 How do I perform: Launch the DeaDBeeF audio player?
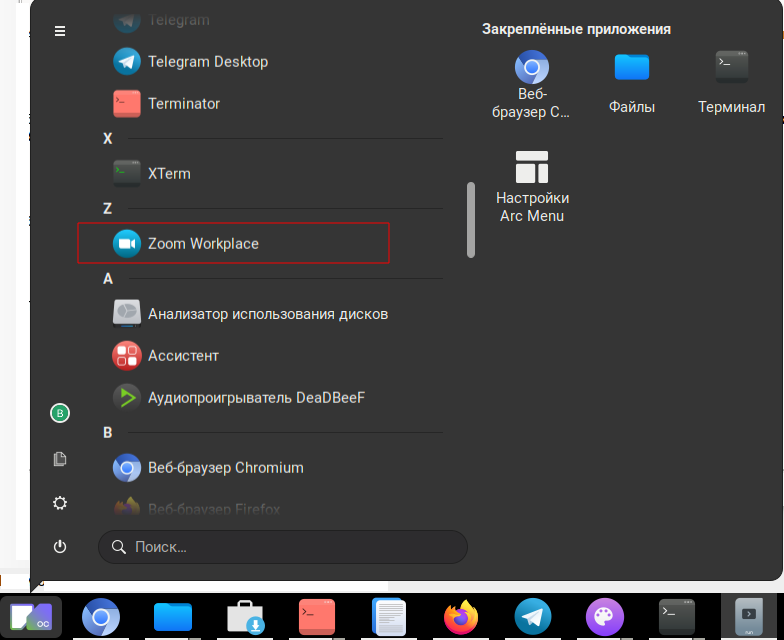[x=256, y=398]
